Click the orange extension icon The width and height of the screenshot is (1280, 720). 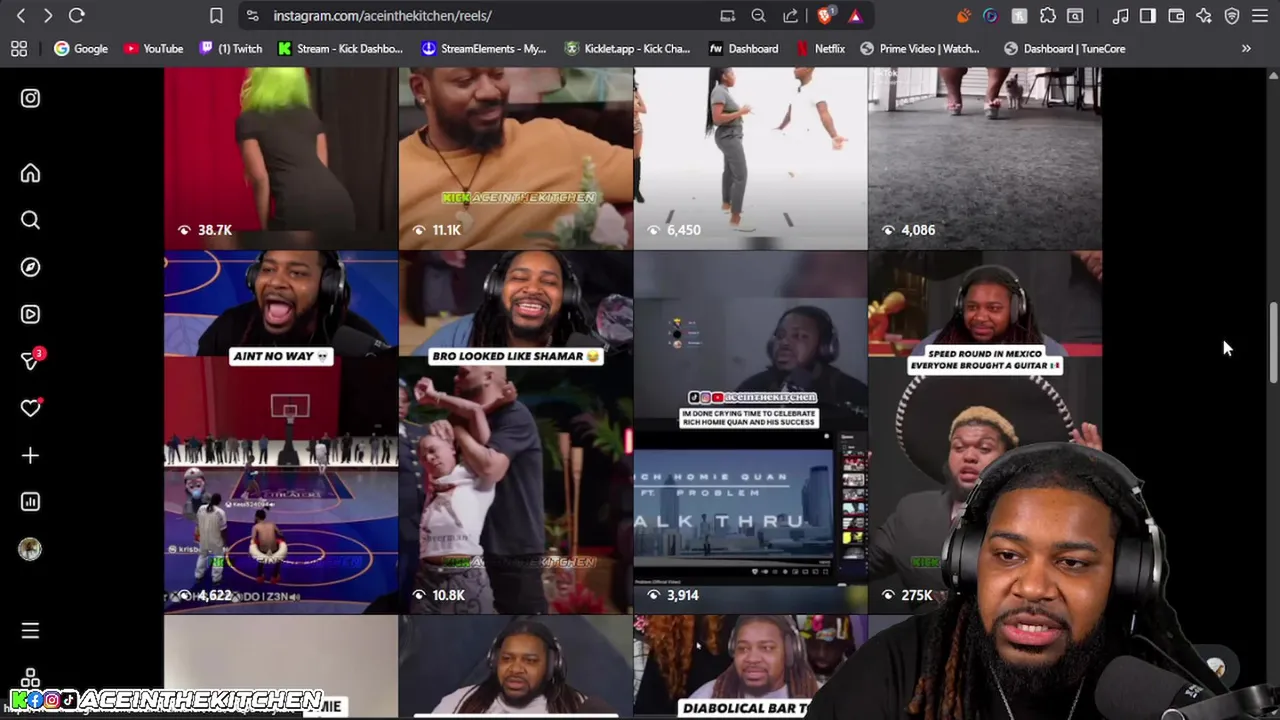964,15
